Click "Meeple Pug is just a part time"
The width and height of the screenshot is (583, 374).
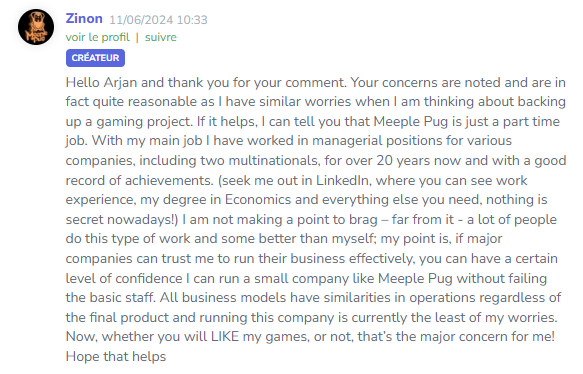466,122
